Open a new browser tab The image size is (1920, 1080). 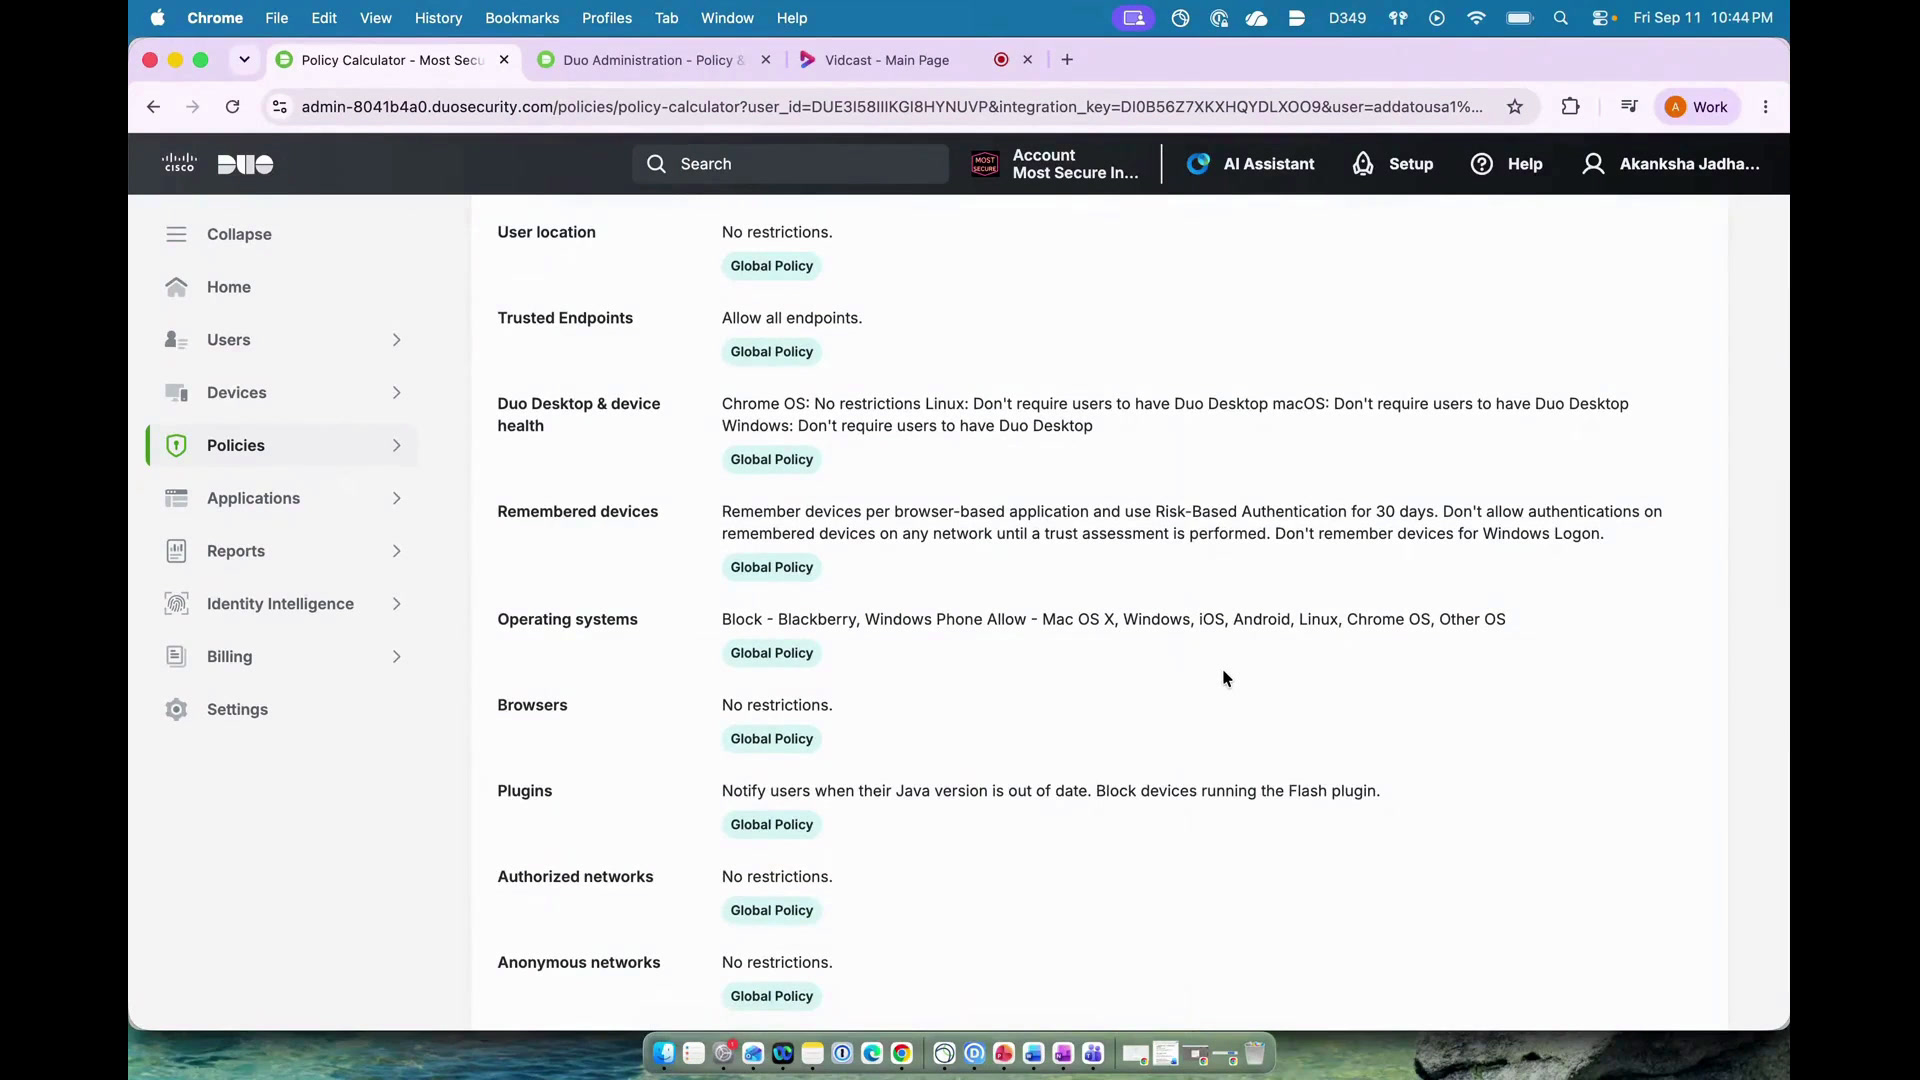pos(1067,60)
